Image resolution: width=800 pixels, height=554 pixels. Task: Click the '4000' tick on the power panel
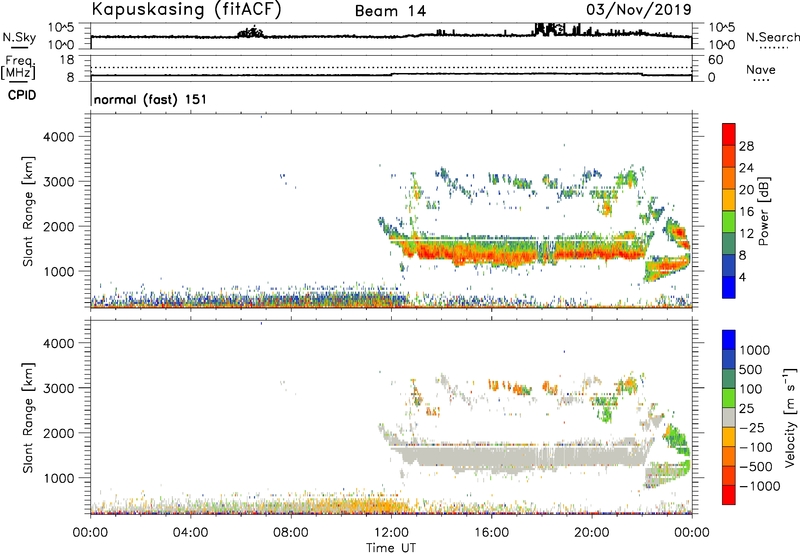pos(59,137)
